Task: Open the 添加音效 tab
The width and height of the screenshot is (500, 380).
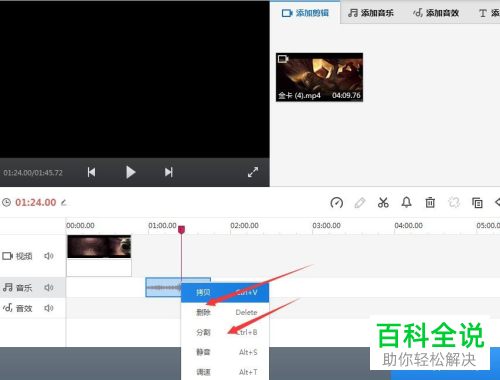Action: point(436,13)
